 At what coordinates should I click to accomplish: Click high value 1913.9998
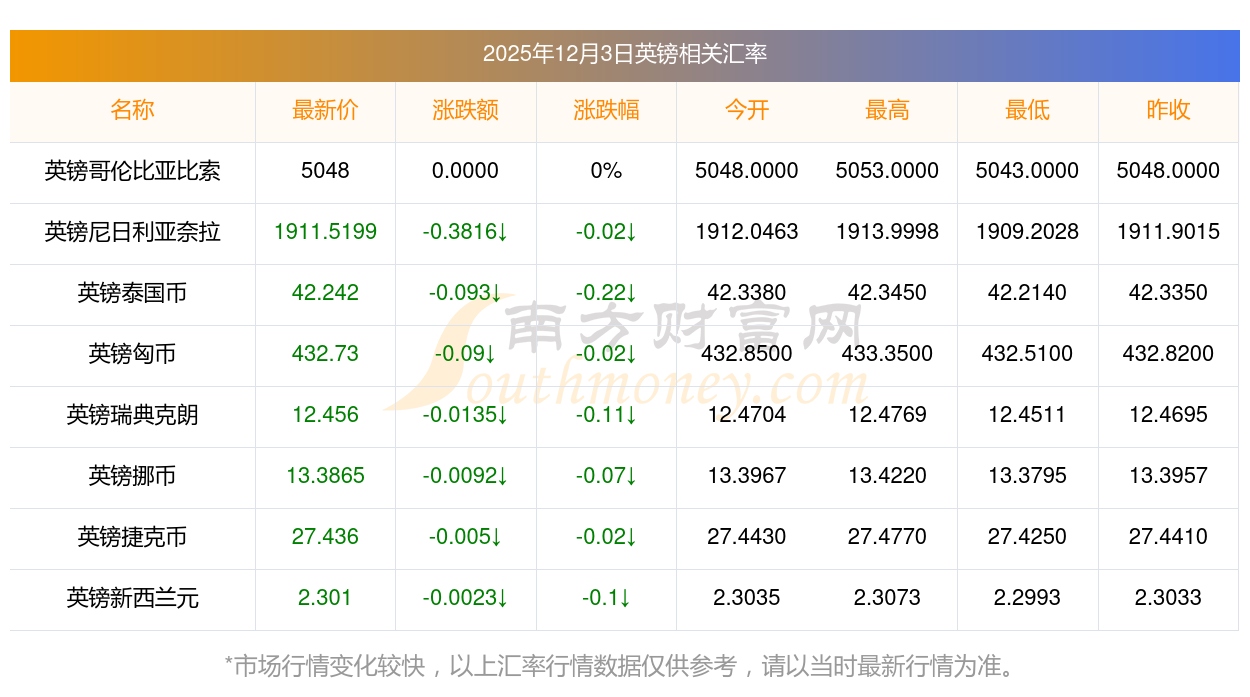pos(887,232)
